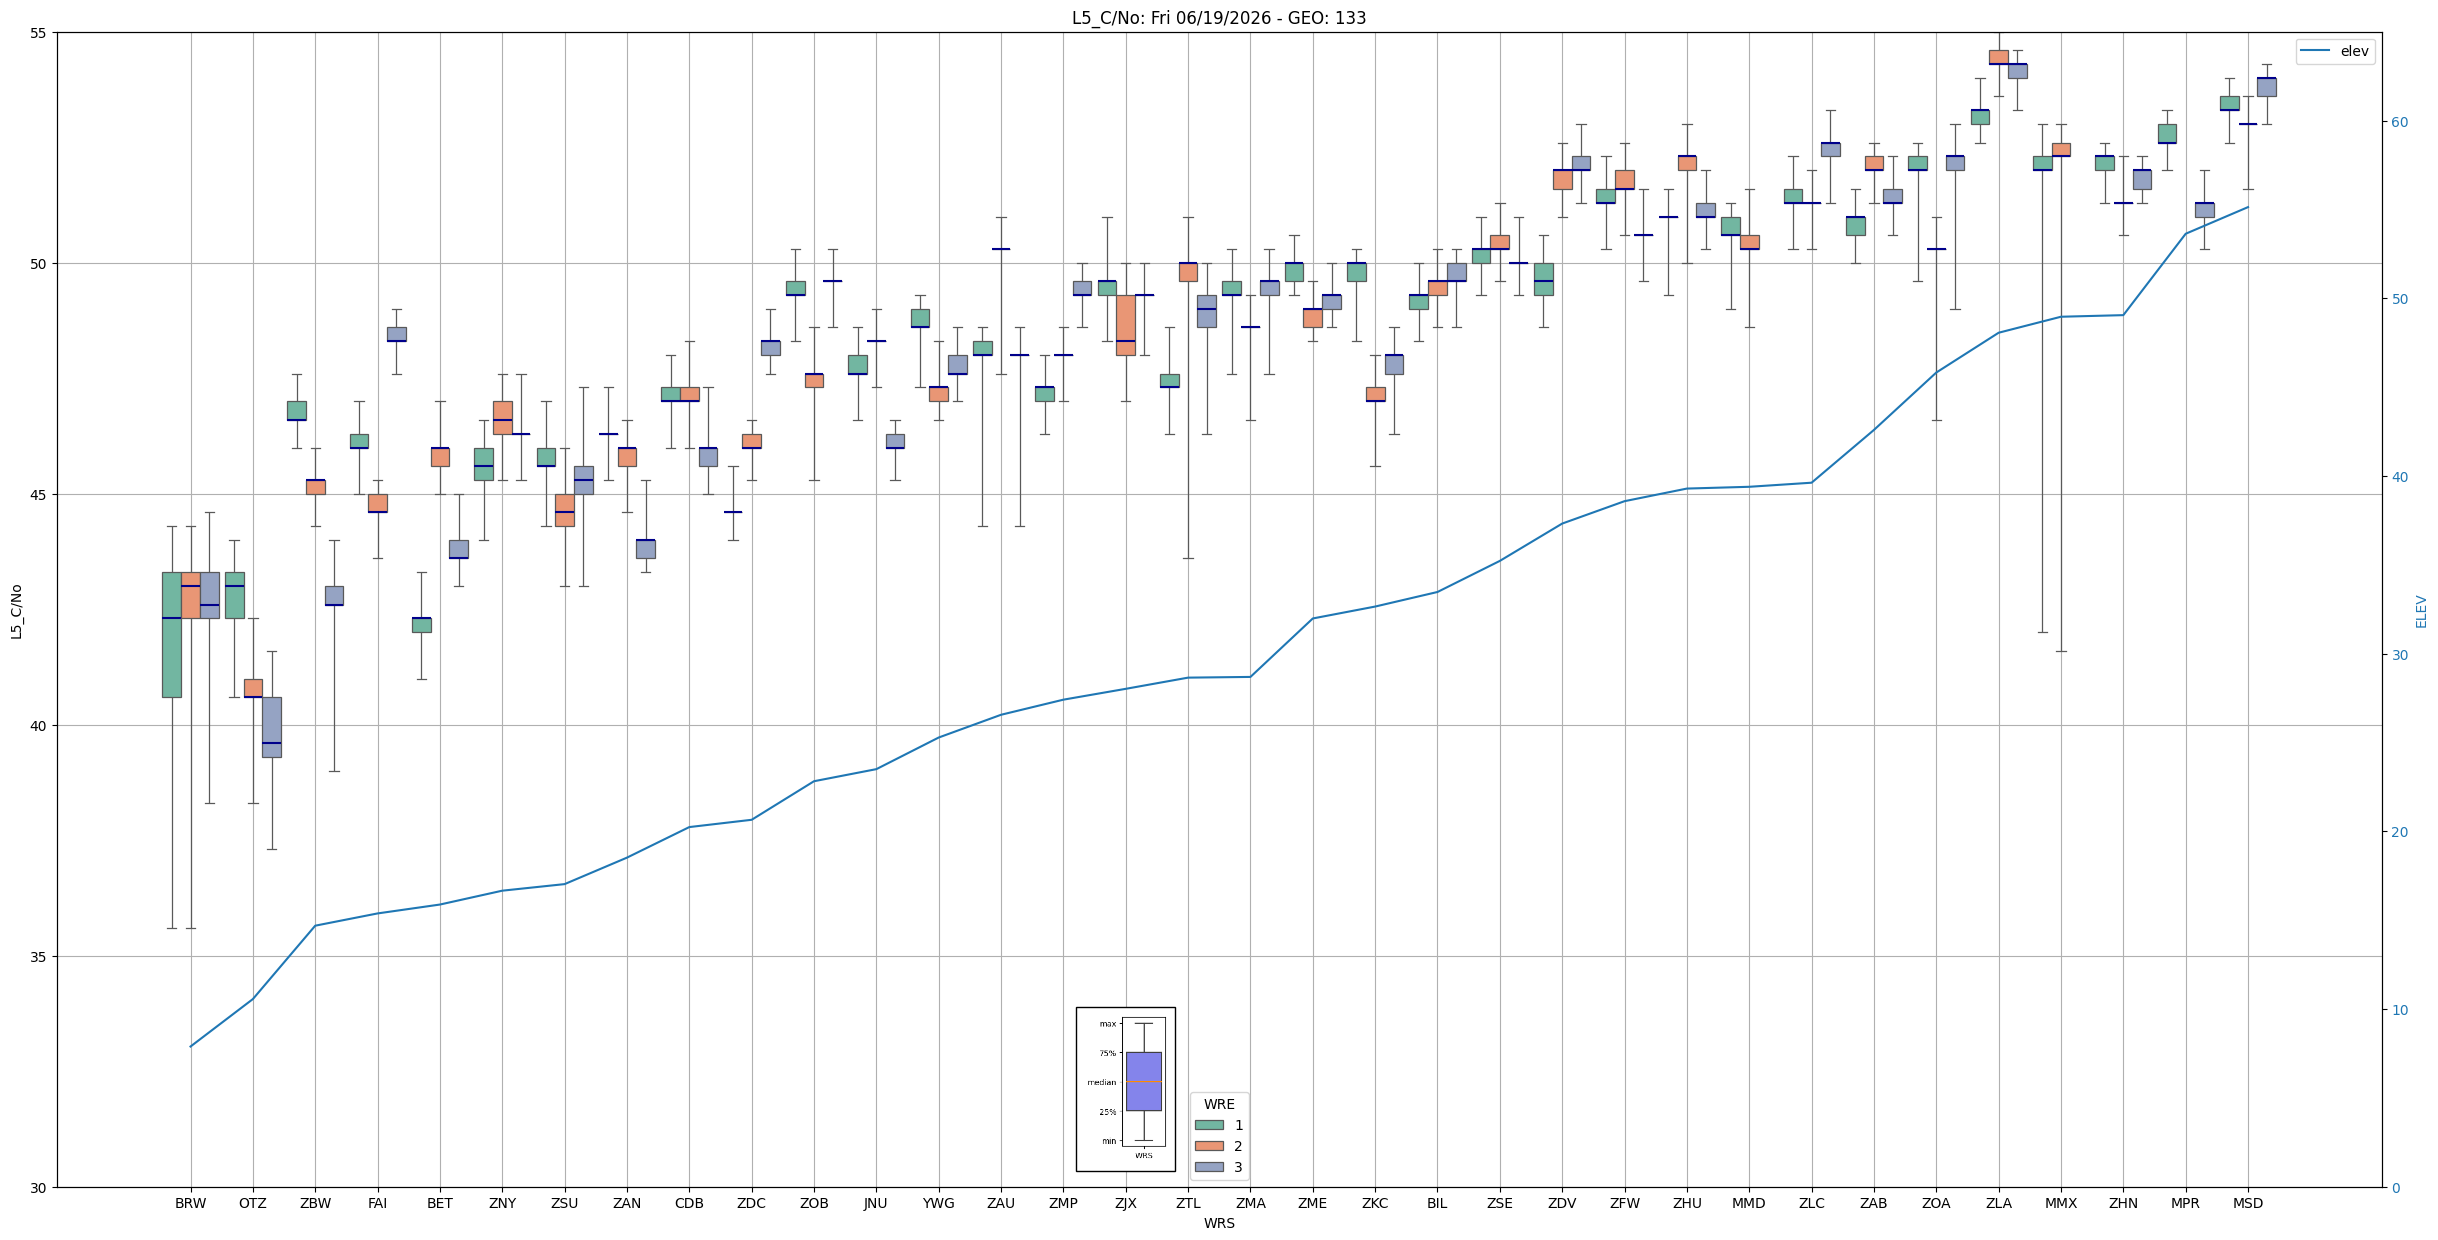Click the ZLA station tick label
Viewport: 2438px width, 1240px height.
[x=1999, y=1203]
